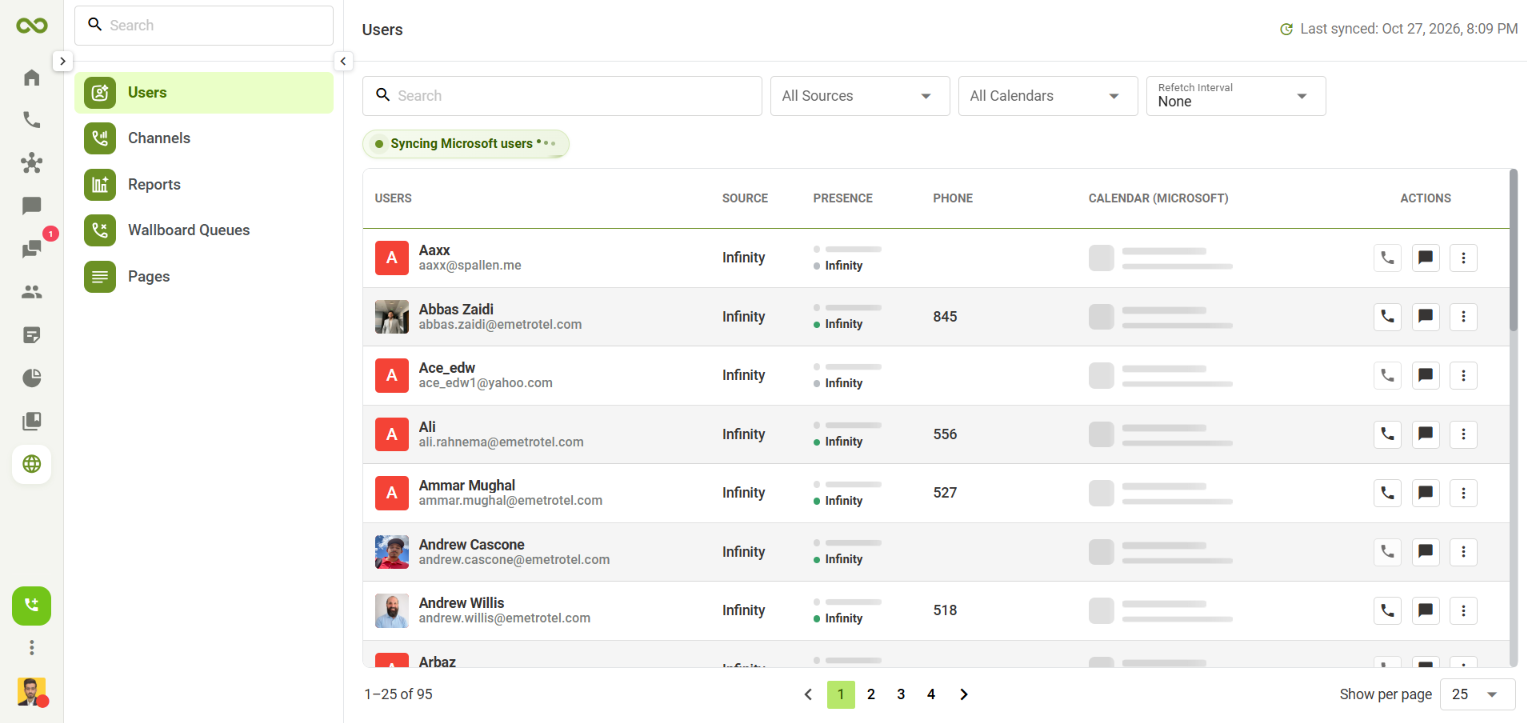Expand the left rail with the right arrow
1527x723 pixels.
click(x=62, y=61)
